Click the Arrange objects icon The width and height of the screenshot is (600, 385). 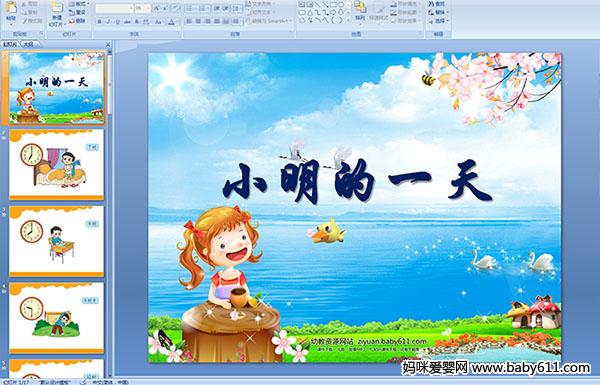tap(360, 10)
